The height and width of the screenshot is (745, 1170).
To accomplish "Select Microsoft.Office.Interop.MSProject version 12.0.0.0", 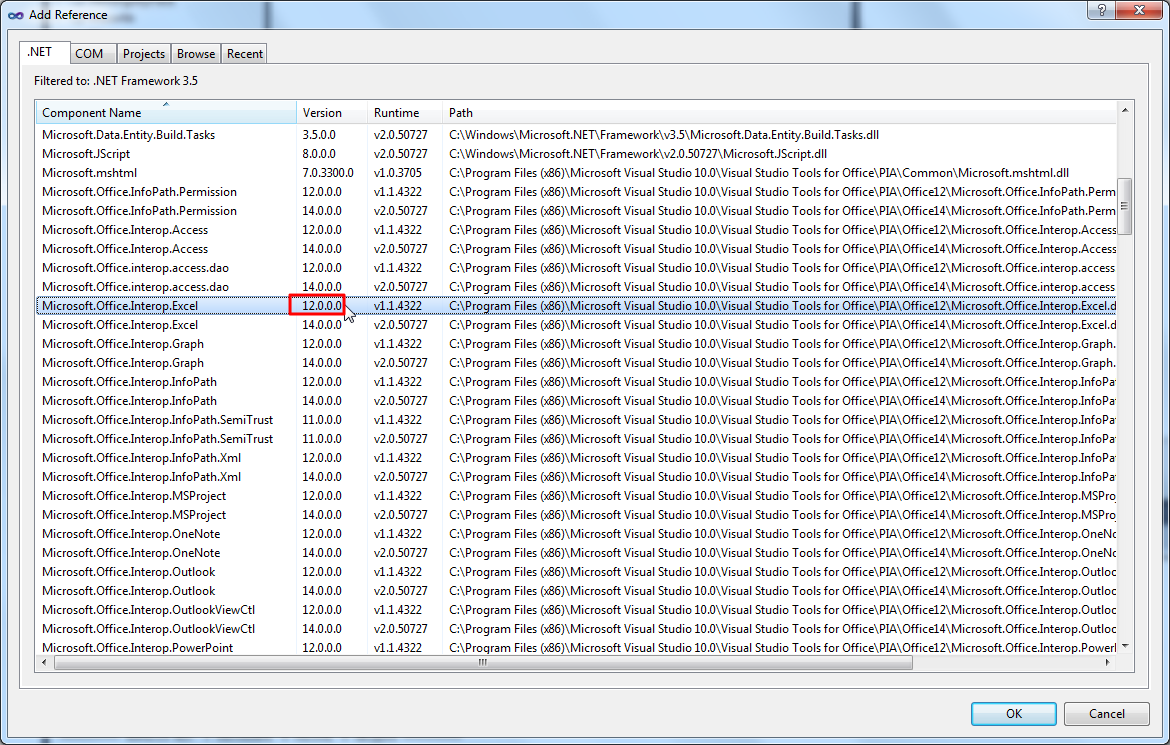I will coord(576,496).
